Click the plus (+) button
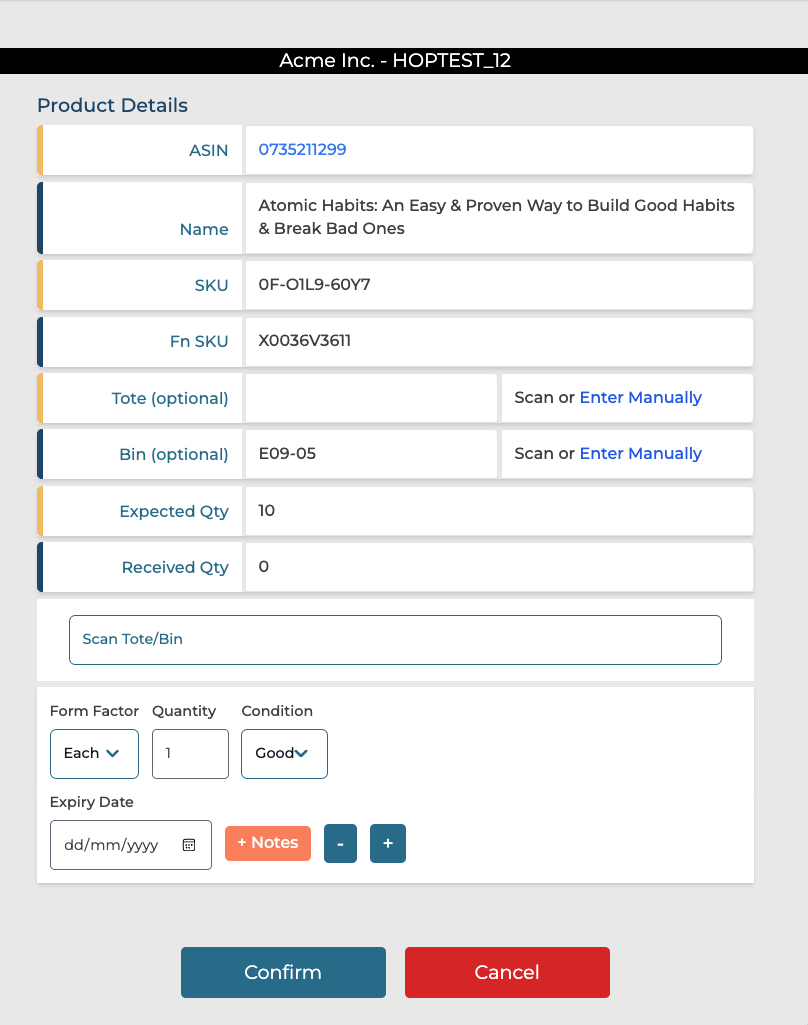Image resolution: width=808 pixels, height=1025 pixels. (388, 843)
